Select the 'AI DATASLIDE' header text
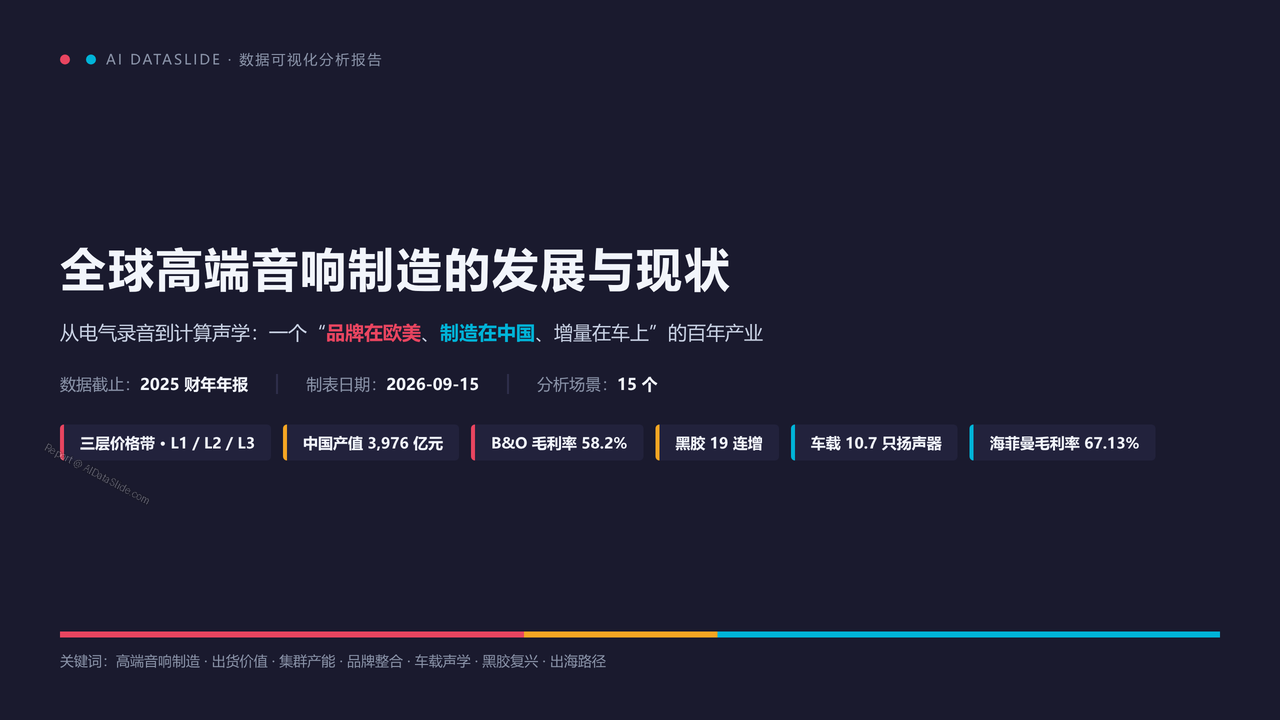The height and width of the screenshot is (720, 1280). click(163, 60)
